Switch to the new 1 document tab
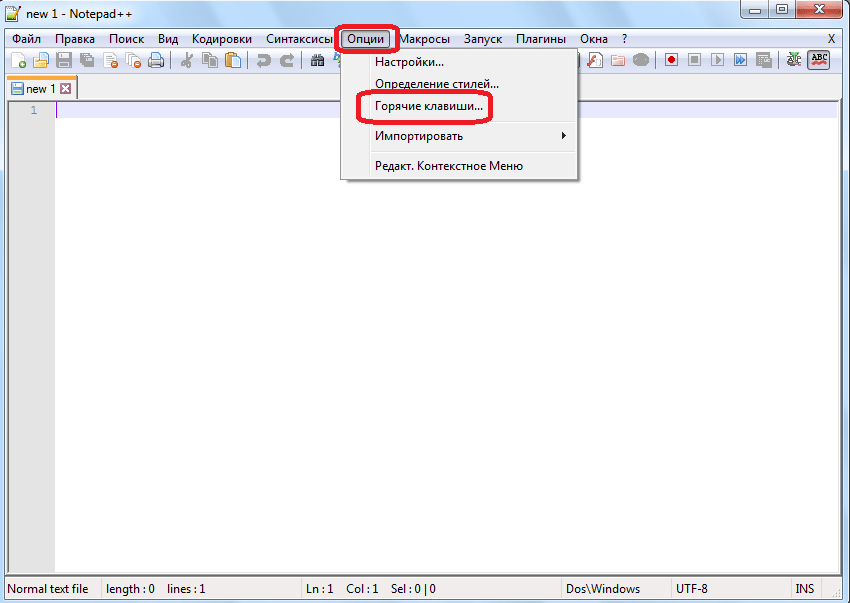Screen dimensions: 850x603 pyautogui.click(x=36, y=89)
